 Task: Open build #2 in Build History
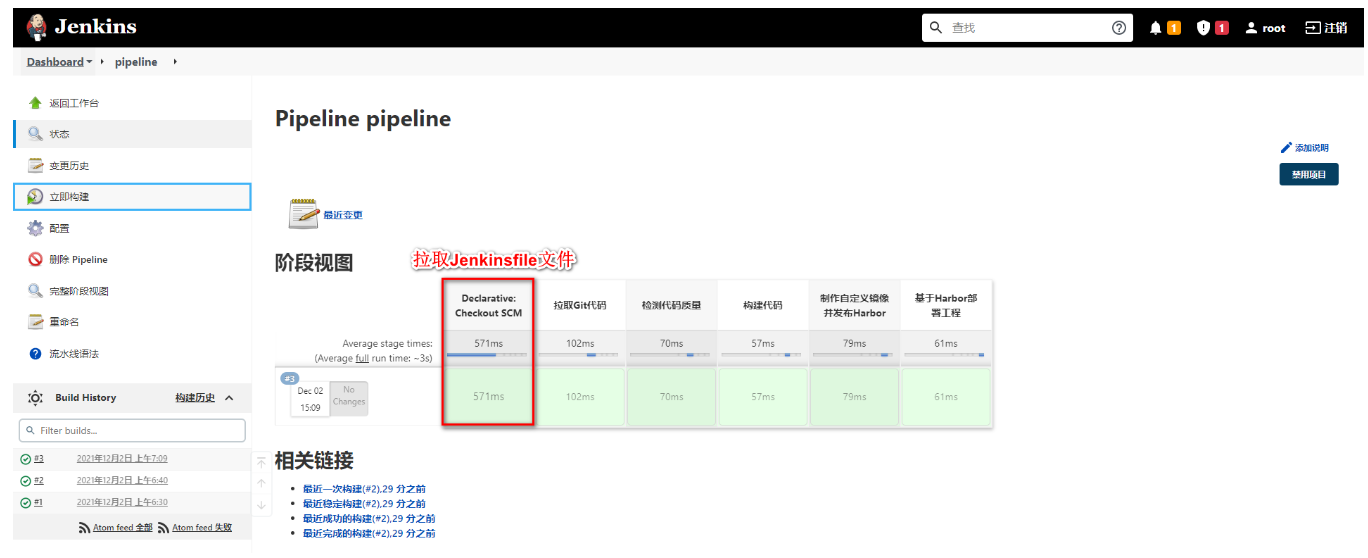click(39, 481)
